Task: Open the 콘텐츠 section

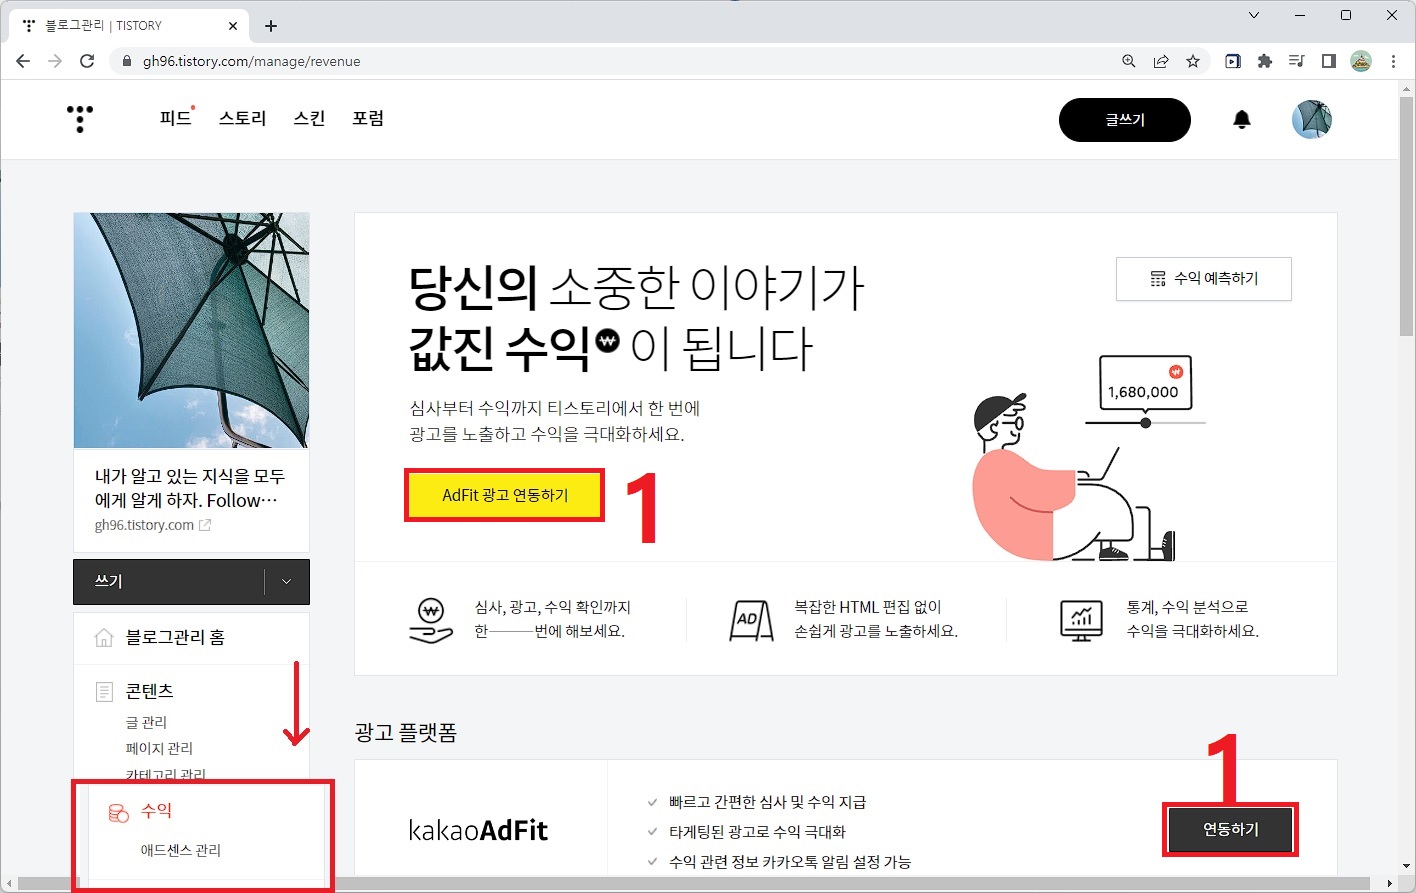Action: (150, 691)
